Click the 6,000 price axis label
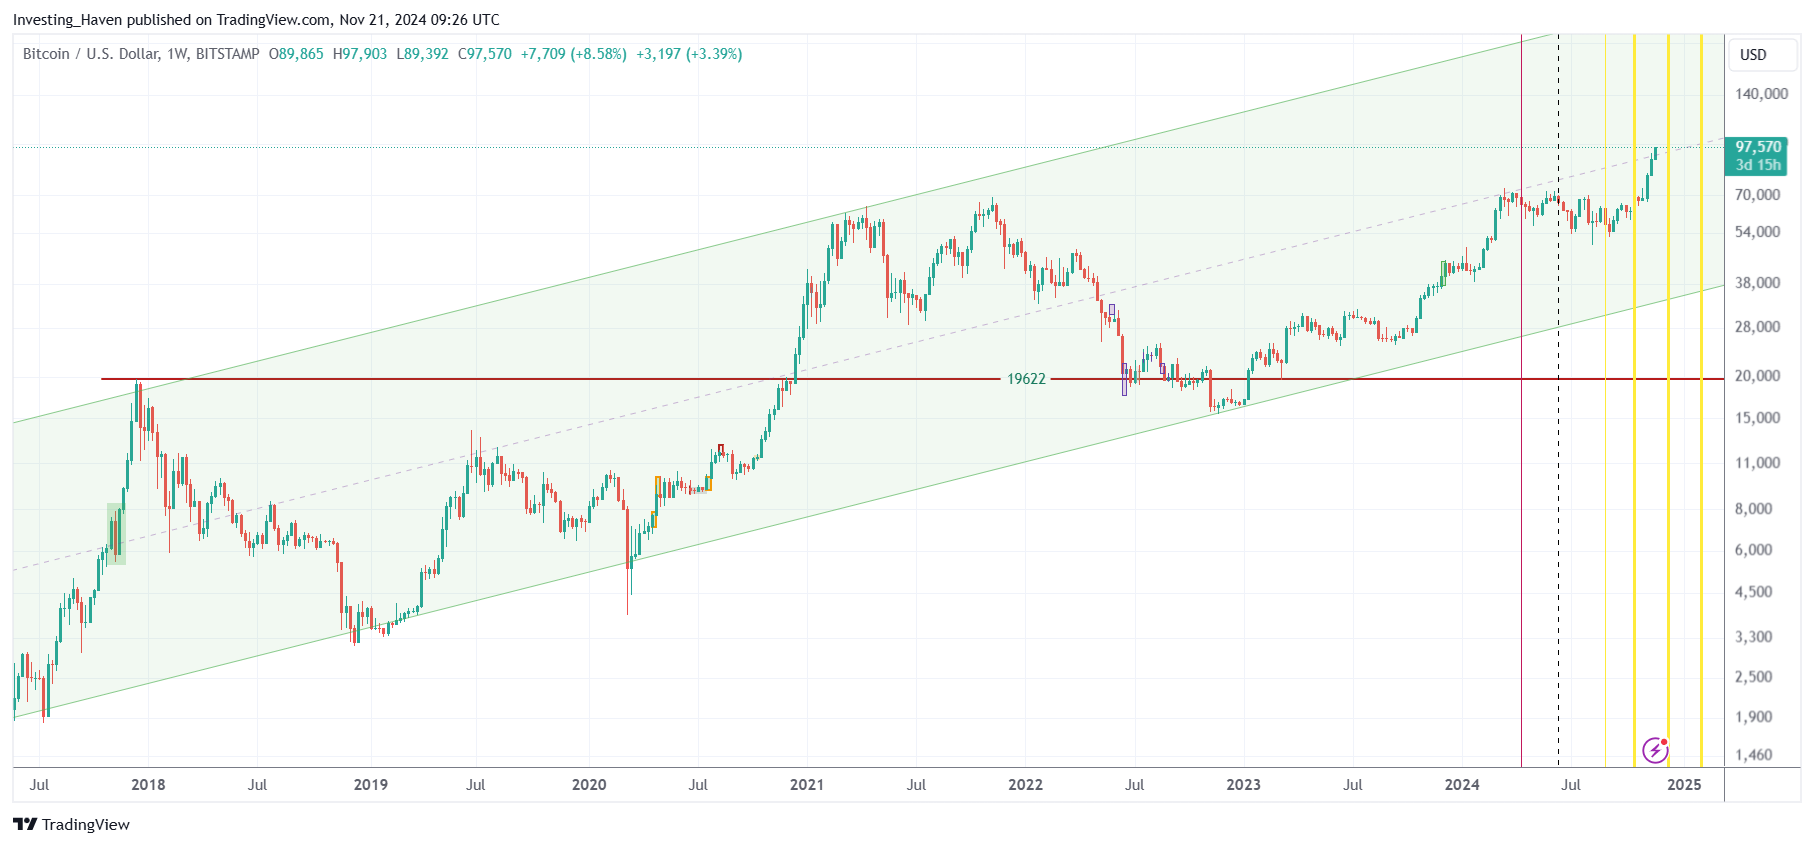This screenshot has width=1814, height=846. (x=1753, y=550)
